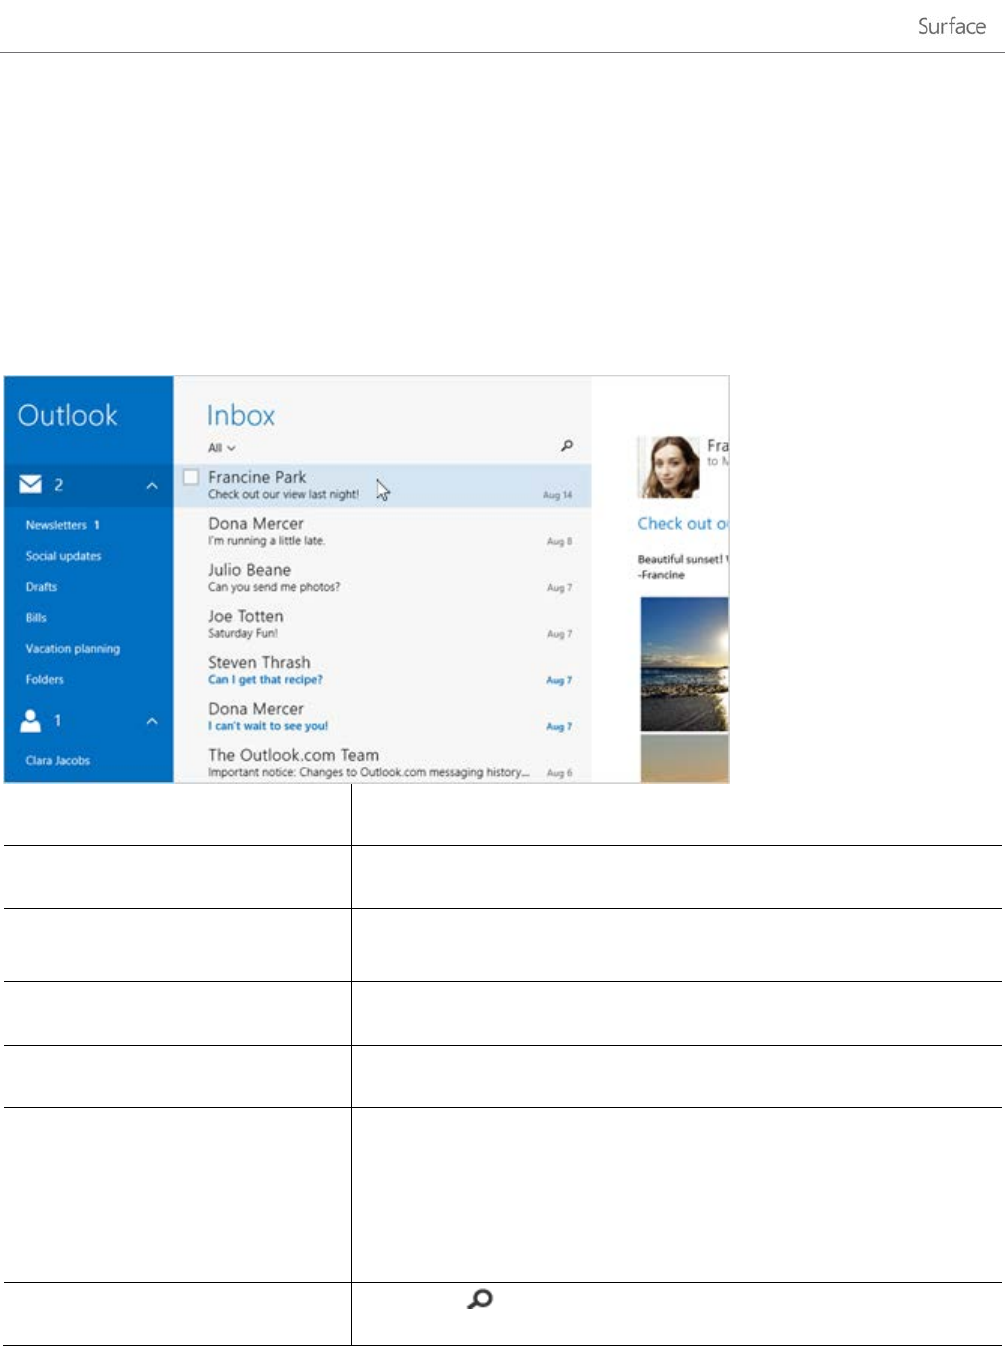Open Francine Park's email

383,485
